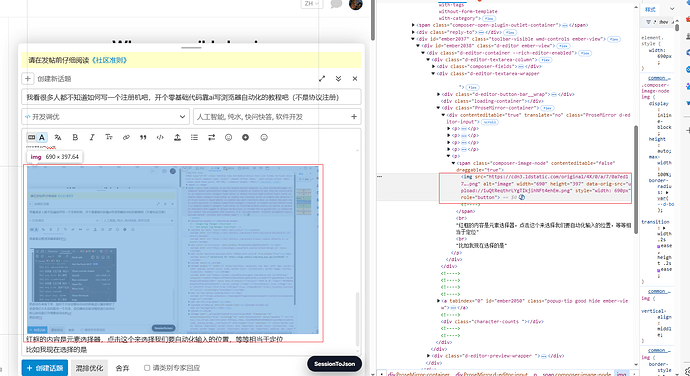This screenshot has width=690, height=376.
Task: Click the 'transition' property in styles pane
Action: [655, 222]
